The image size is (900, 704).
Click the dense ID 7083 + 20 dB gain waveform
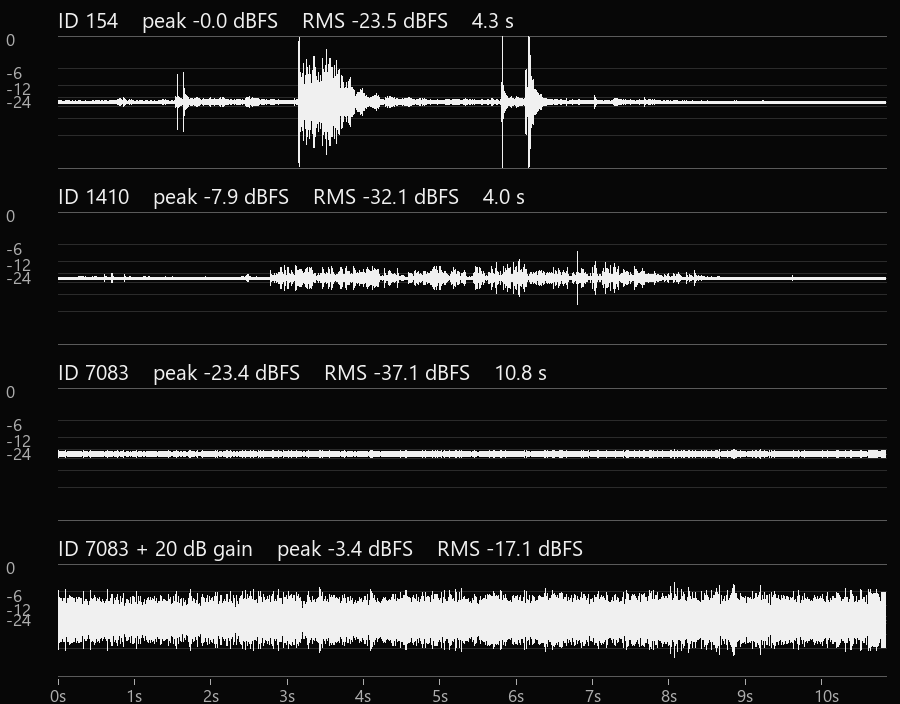(472, 620)
